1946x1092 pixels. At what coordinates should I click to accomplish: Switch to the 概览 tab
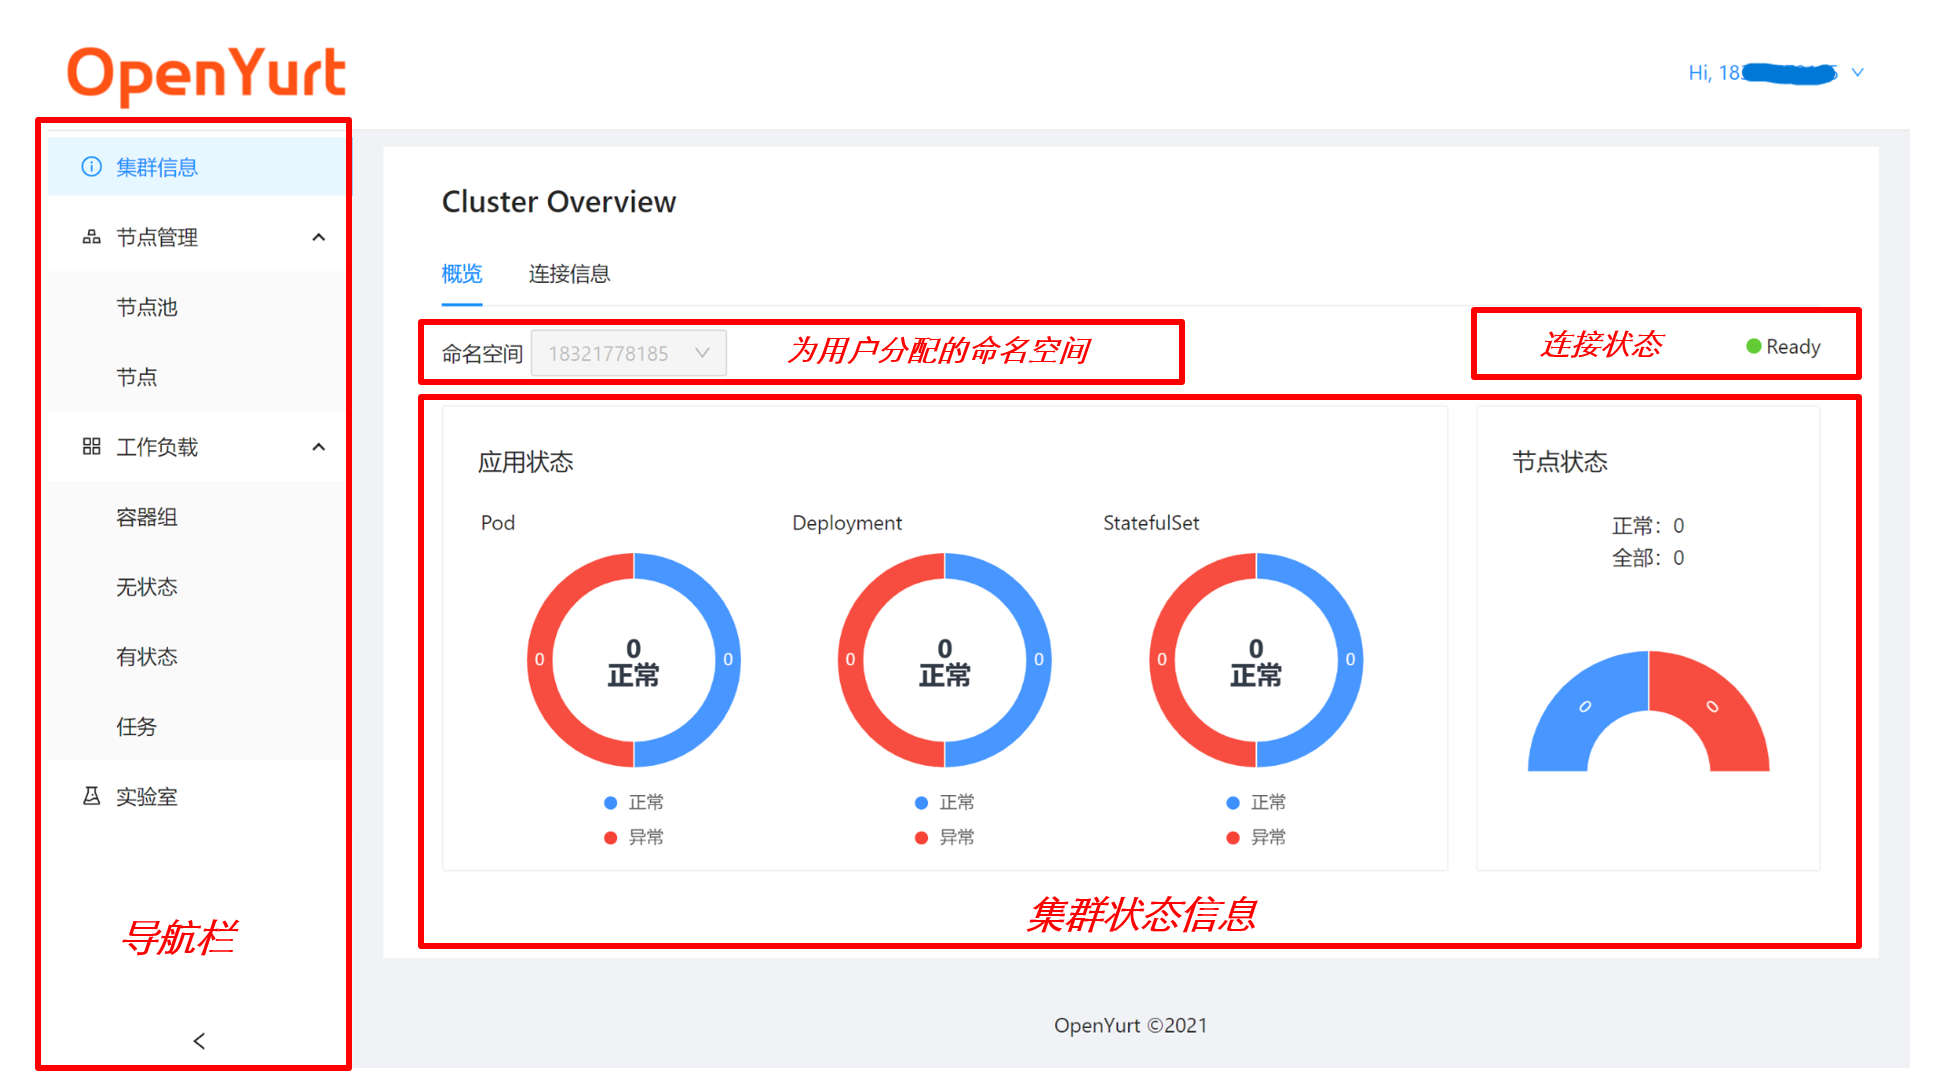pyautogui.click(x=462, y=273)
